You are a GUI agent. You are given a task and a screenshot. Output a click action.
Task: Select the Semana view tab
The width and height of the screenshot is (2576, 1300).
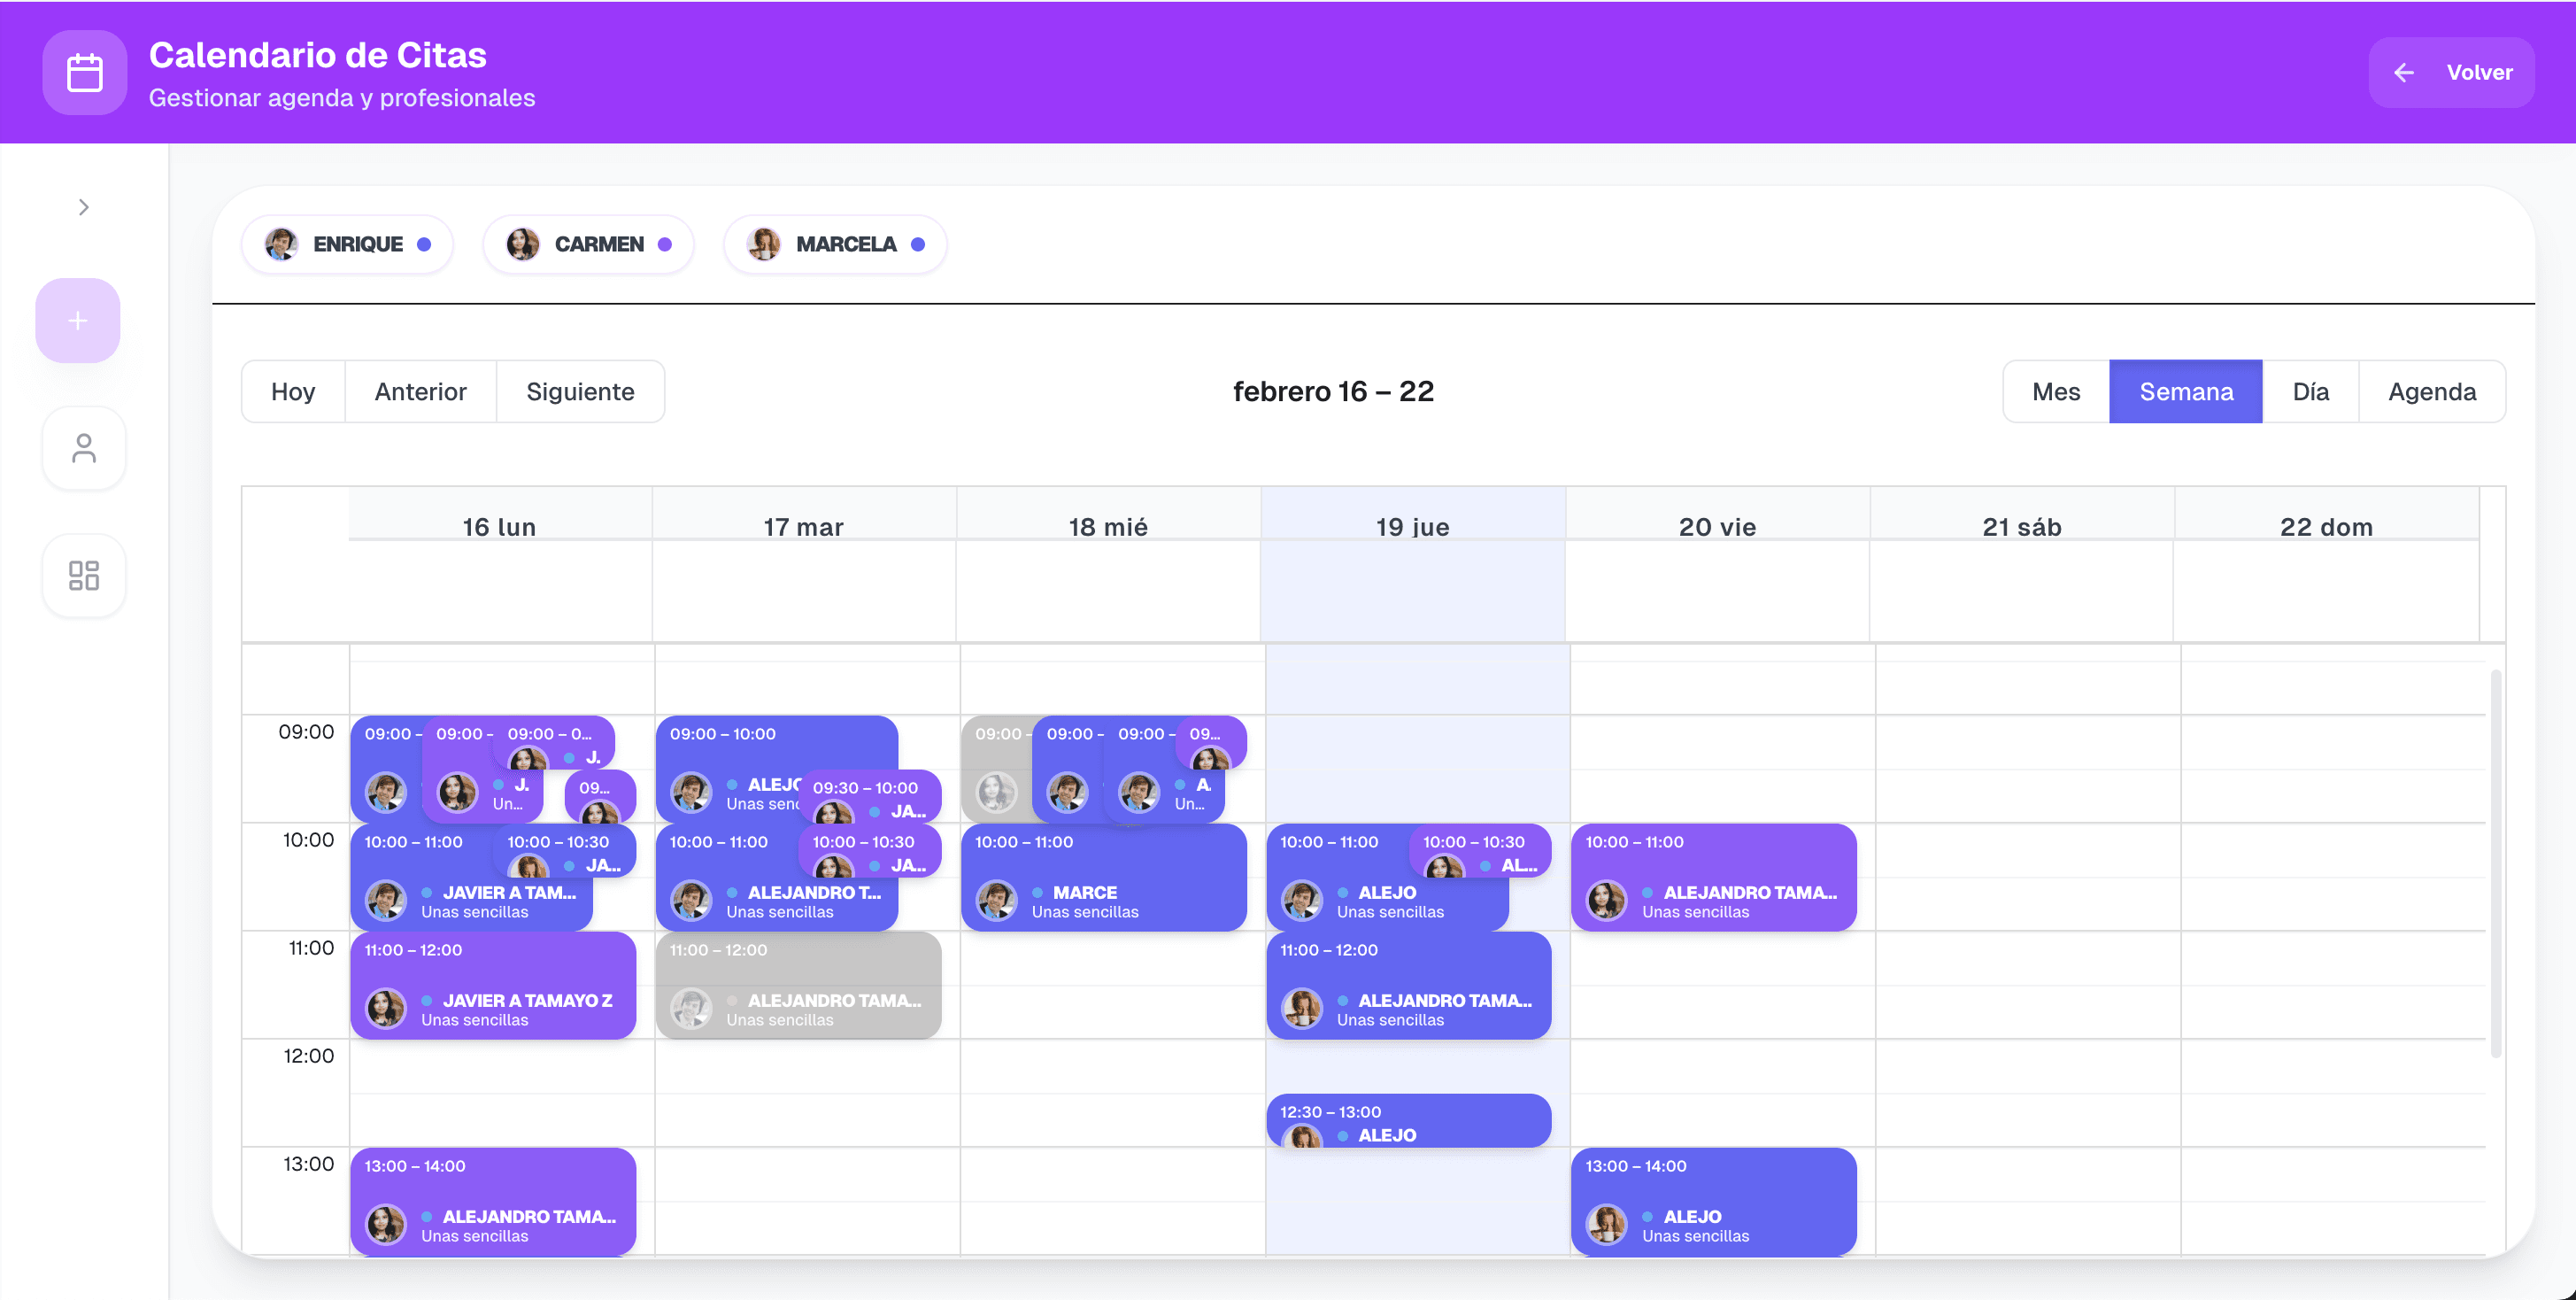(x=2186, y=391)
